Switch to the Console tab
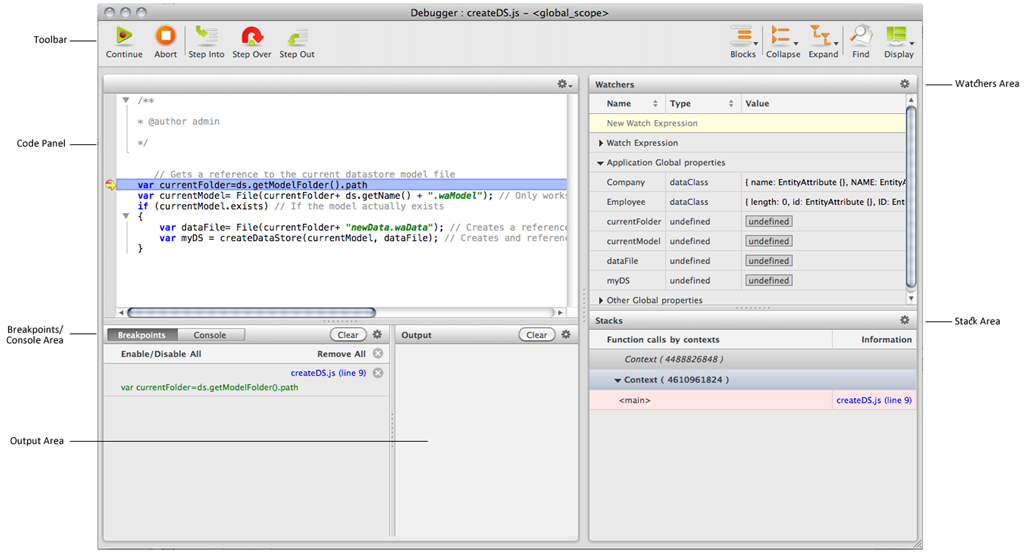The image size is (1025, 555). [x=210, y=335]
